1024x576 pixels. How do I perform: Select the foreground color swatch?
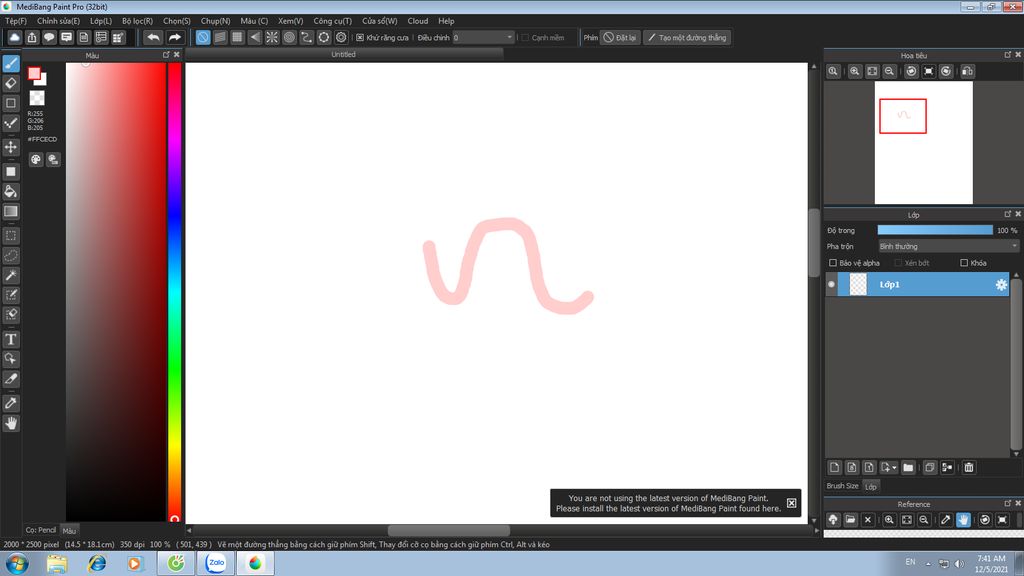(34, 74)
